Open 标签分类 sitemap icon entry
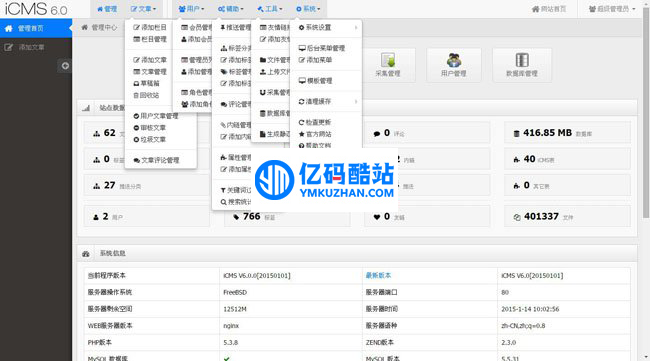Viewport: 650px width, 361px height. 235,48
